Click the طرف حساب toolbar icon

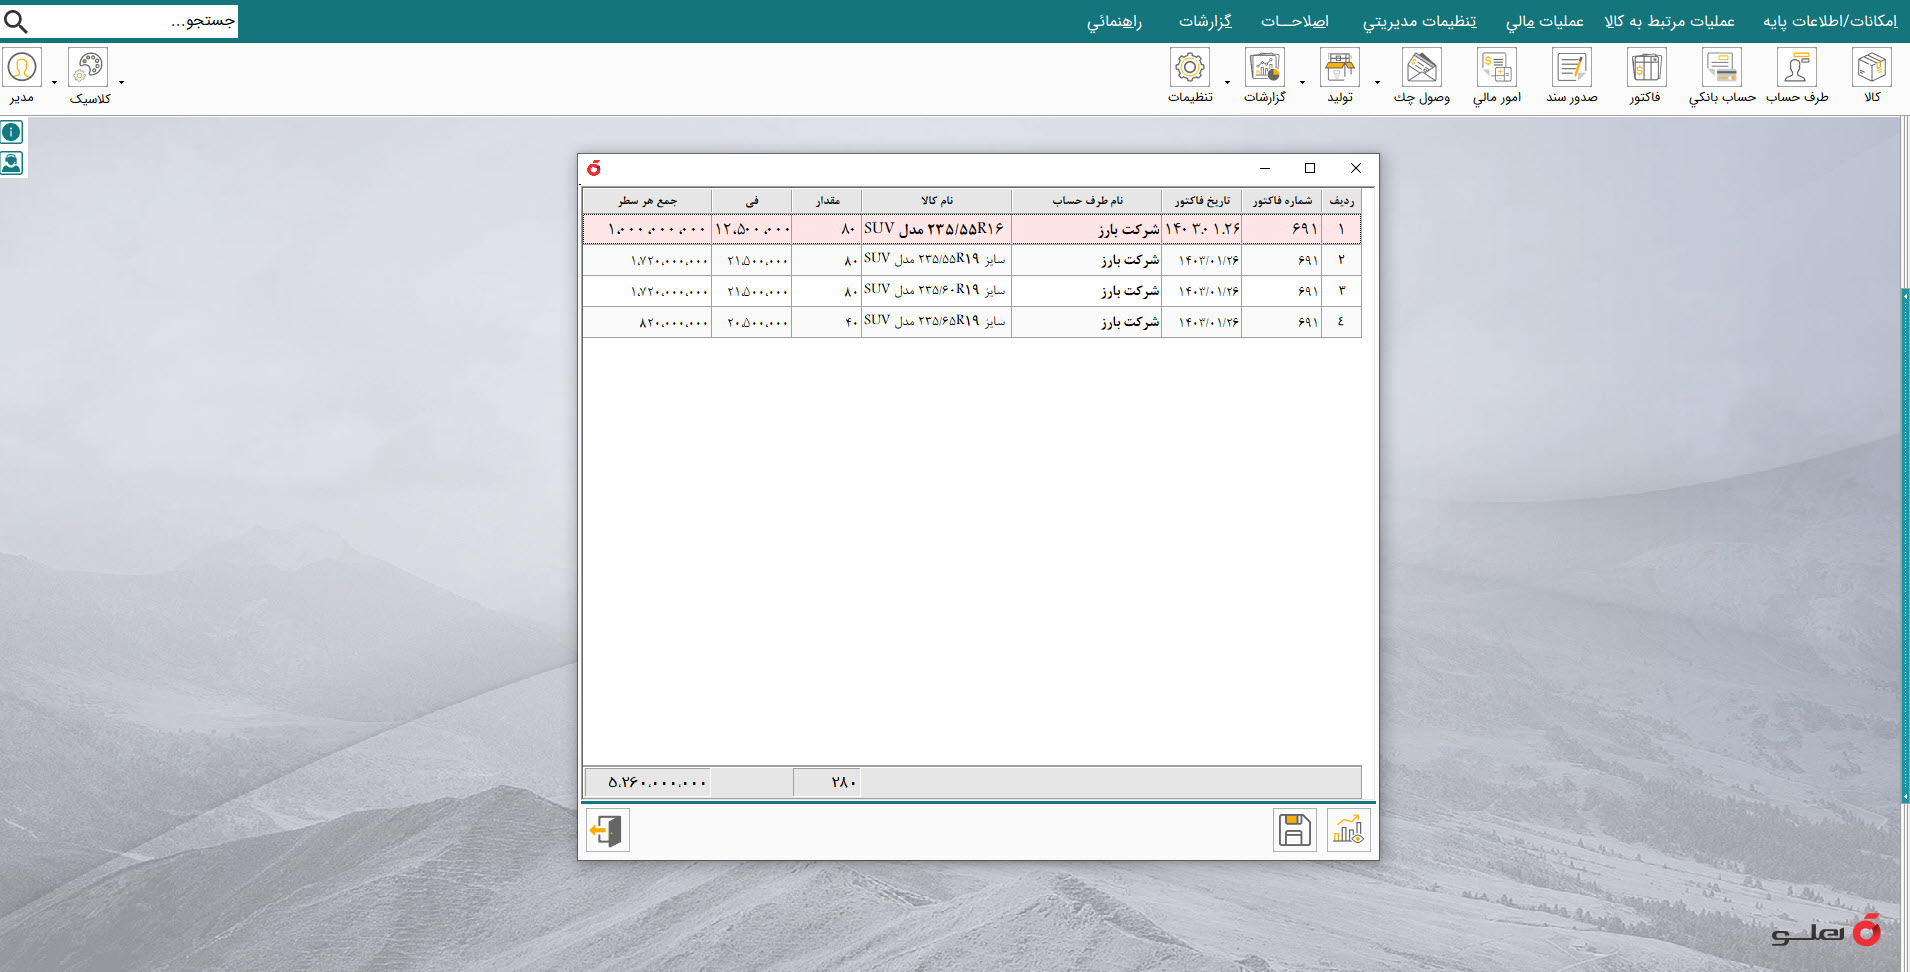pyautogui.click(x=1796, y=69)
